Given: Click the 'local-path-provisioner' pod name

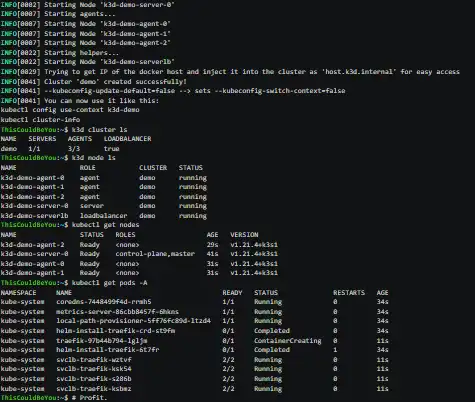Looking at the screenshot, I should coord(133,321).
